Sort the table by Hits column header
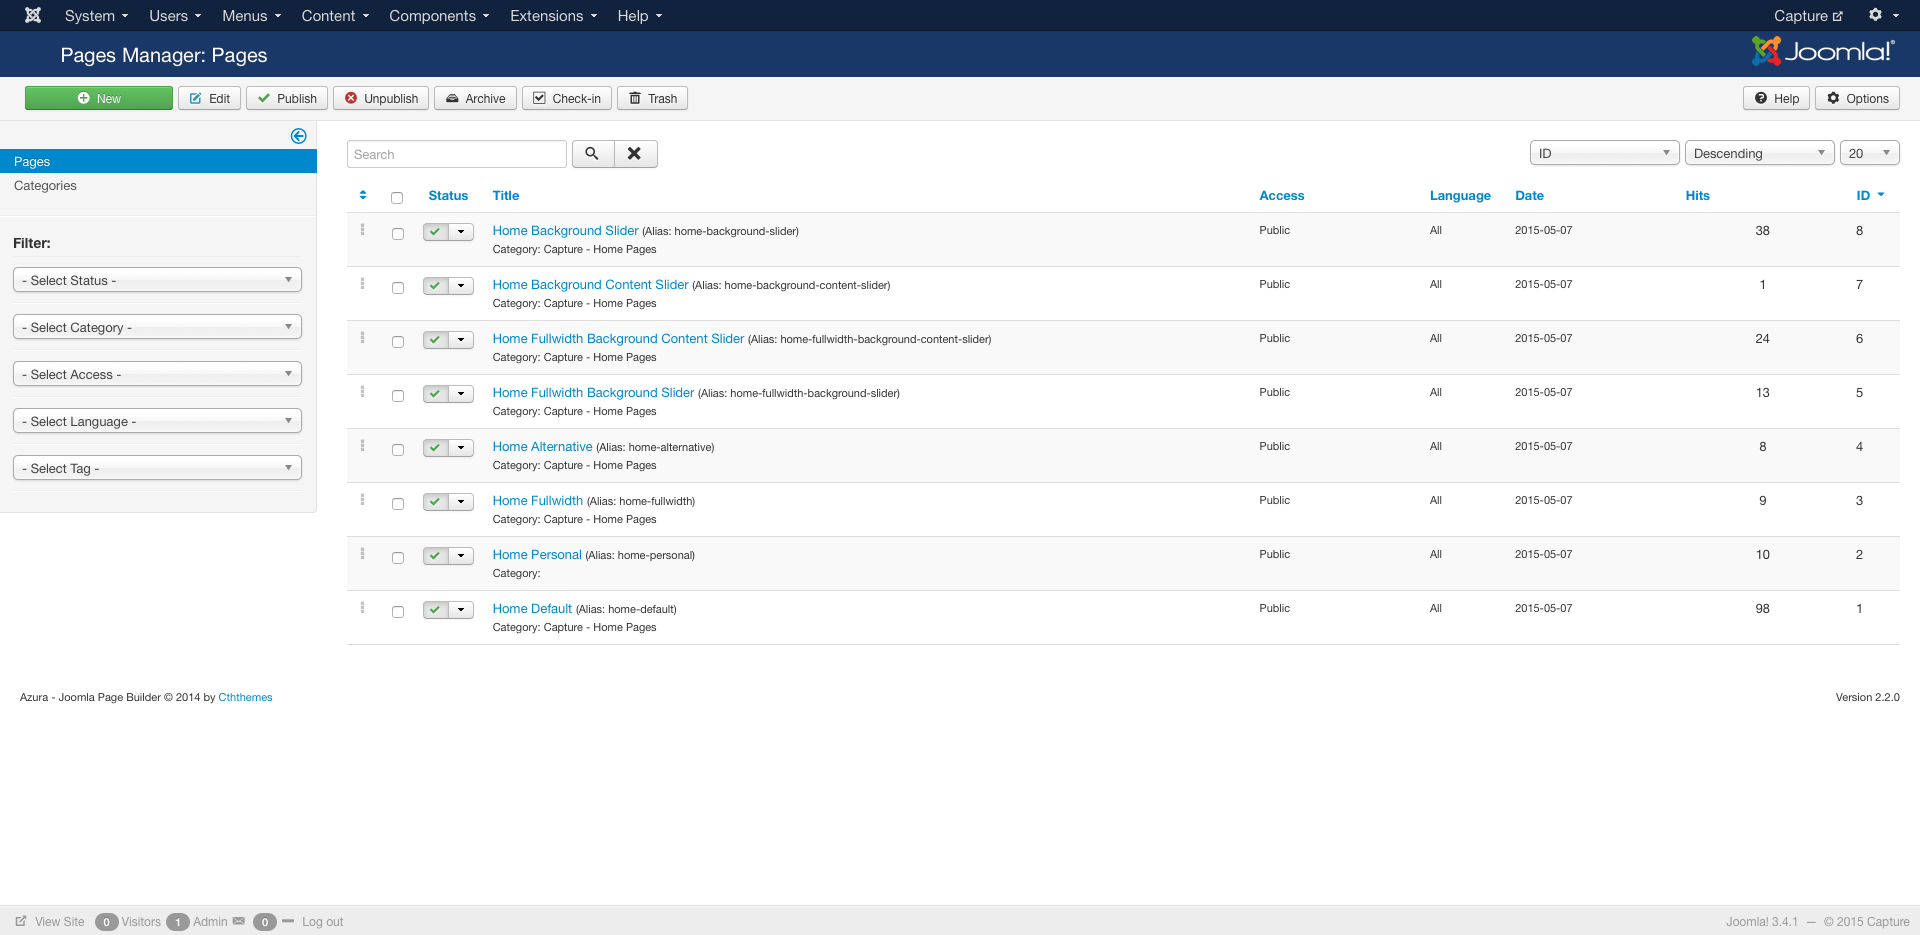The height and width of the screenshot is (935, 1920). pyautogui.click(x=1697, y=195)
